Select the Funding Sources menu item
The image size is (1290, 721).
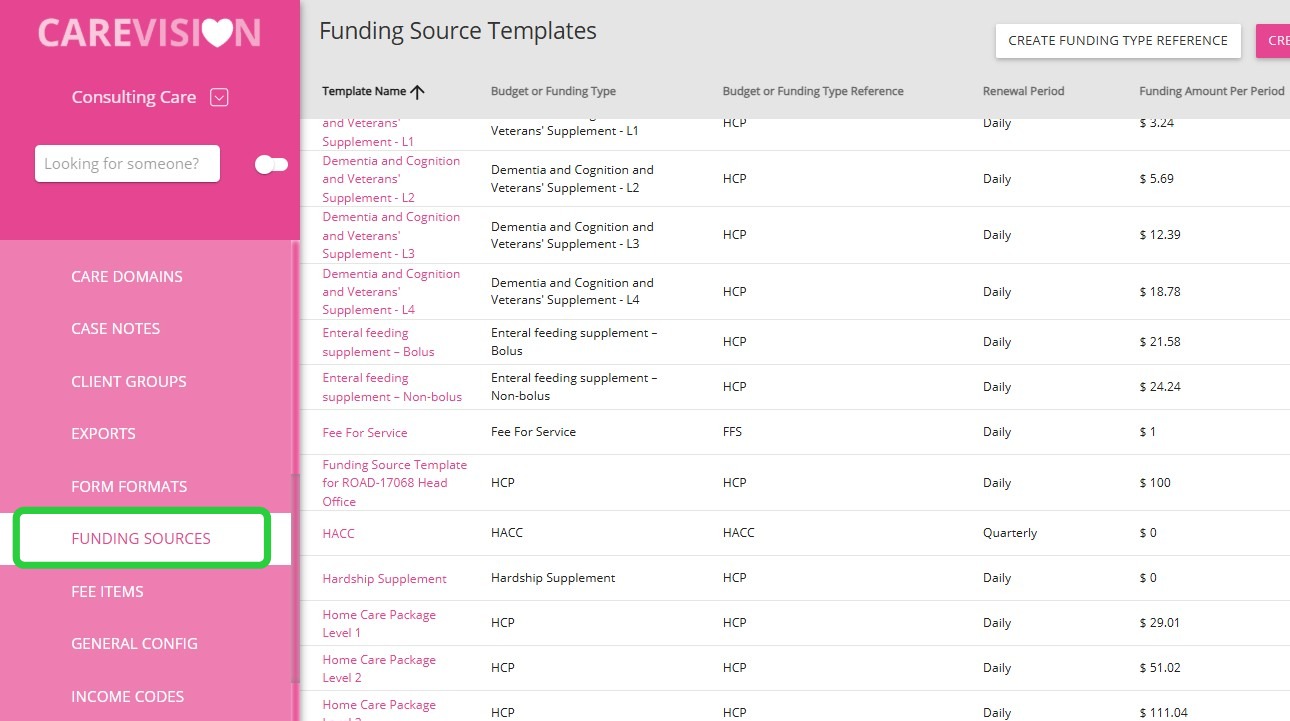click(x=141, y=539)
